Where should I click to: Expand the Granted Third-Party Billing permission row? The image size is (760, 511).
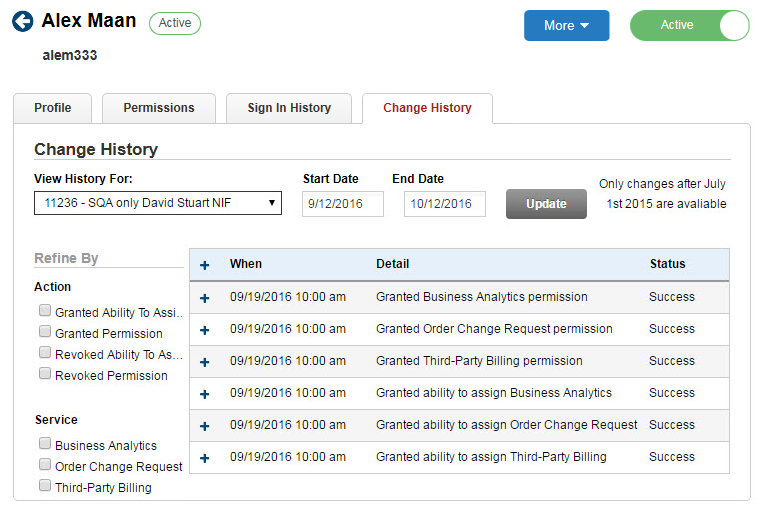tap(205, 362)
